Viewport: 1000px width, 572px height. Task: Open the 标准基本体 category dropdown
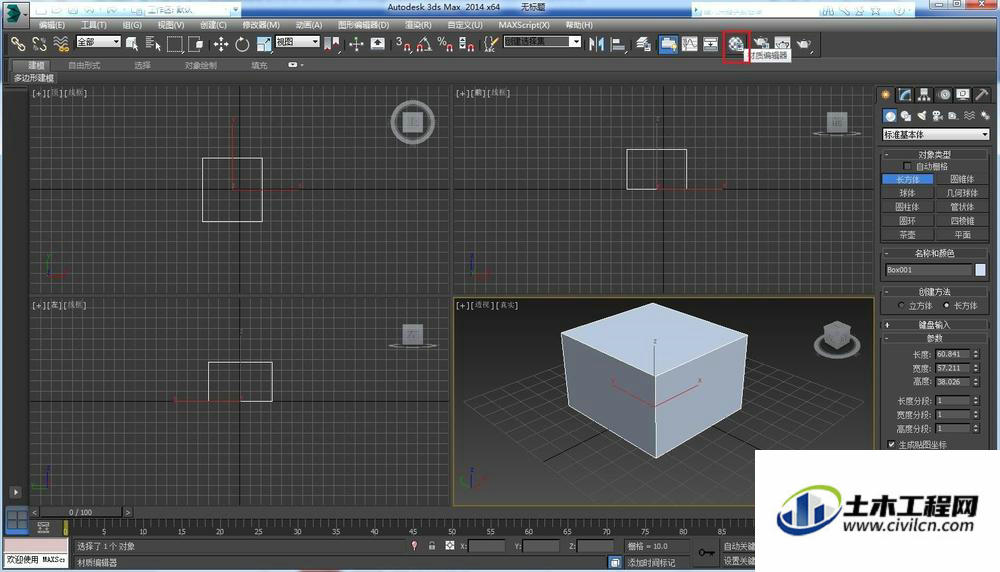(936, 135)
